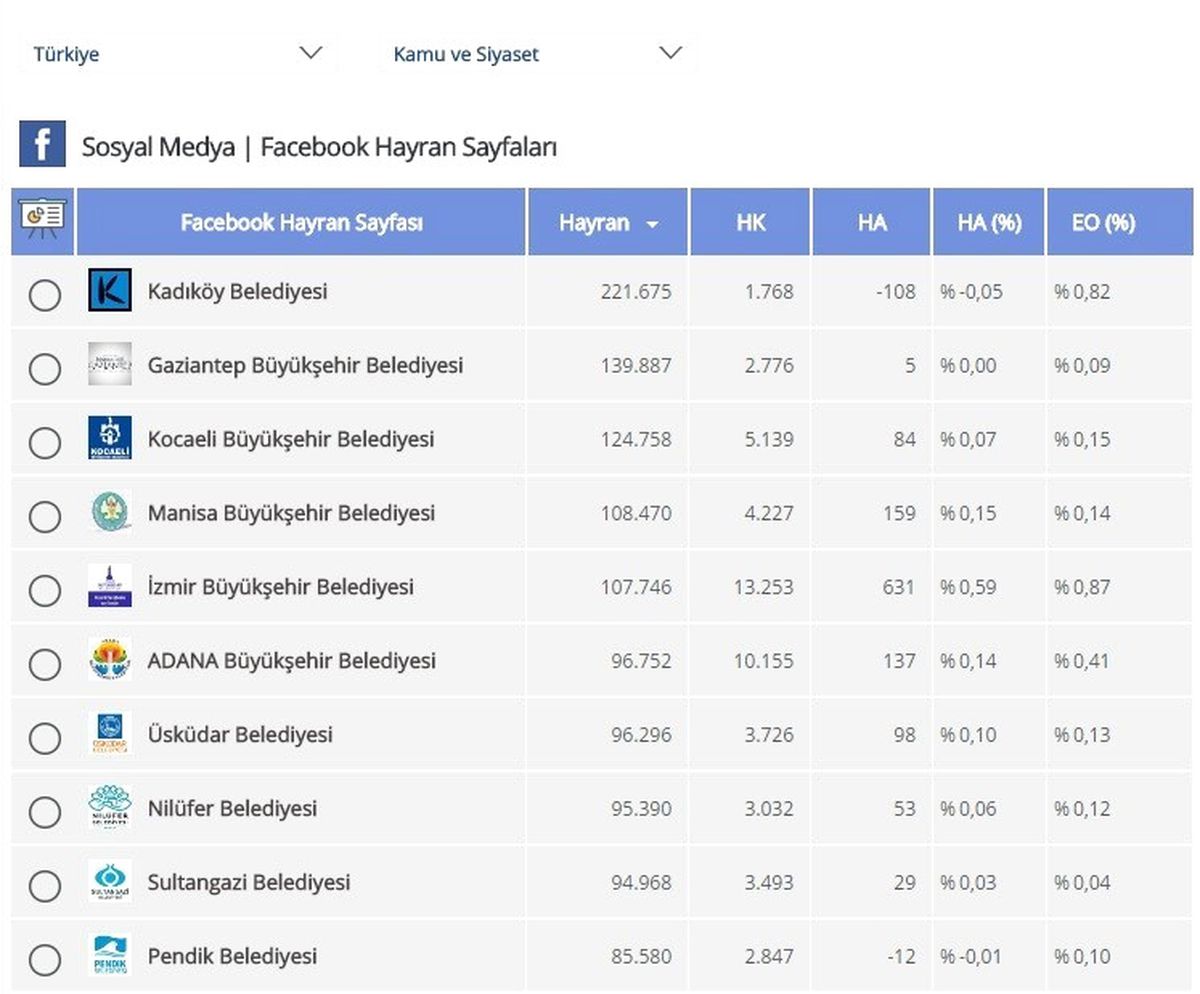The width and height of the screenshot is (1200, 994).
Task: Open Kocaeli Büyükşehir Belediyesi page link
Action: pyautogui.click(x=291, y=440)
